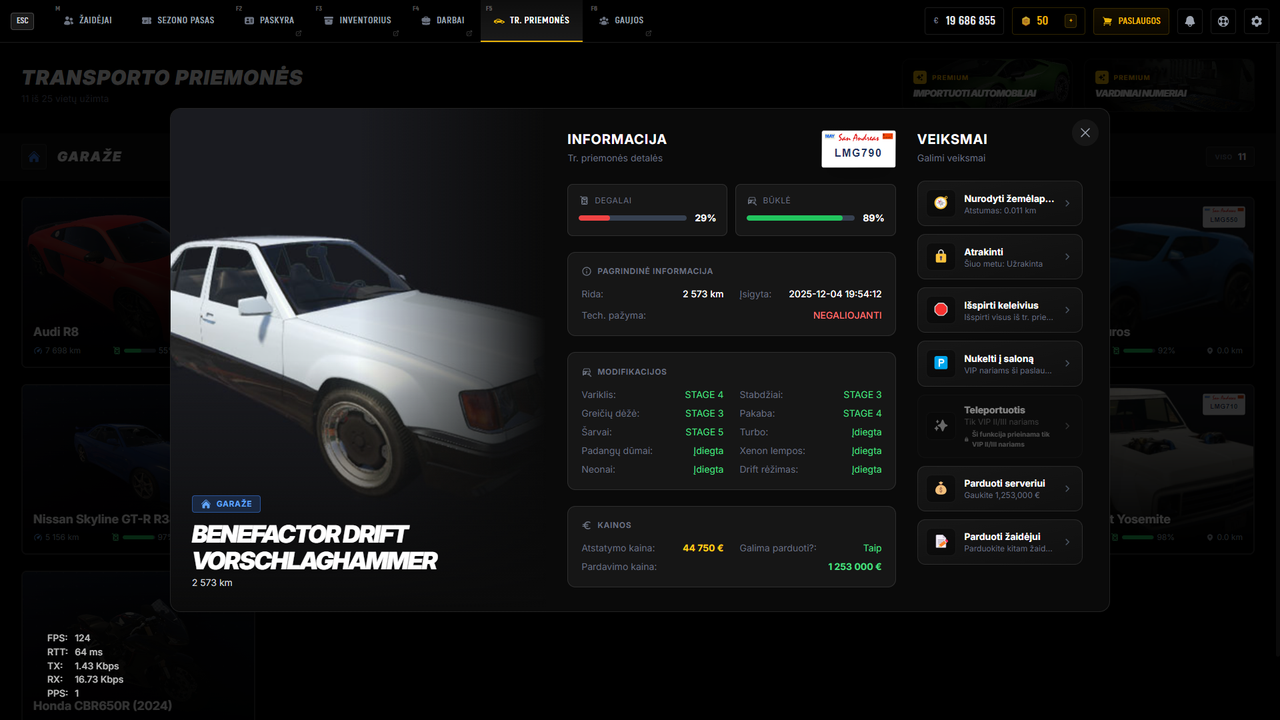Click the compass icon beside Nurodyti žemėlapyje
The image size is (1280, 720).
pyautogui.click(x=940, y=203)
